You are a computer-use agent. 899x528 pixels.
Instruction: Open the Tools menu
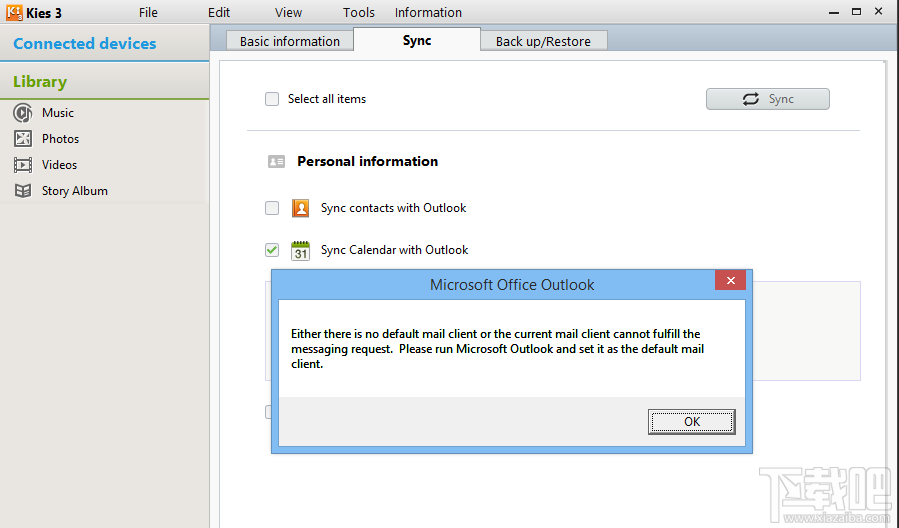pos(359,13)
